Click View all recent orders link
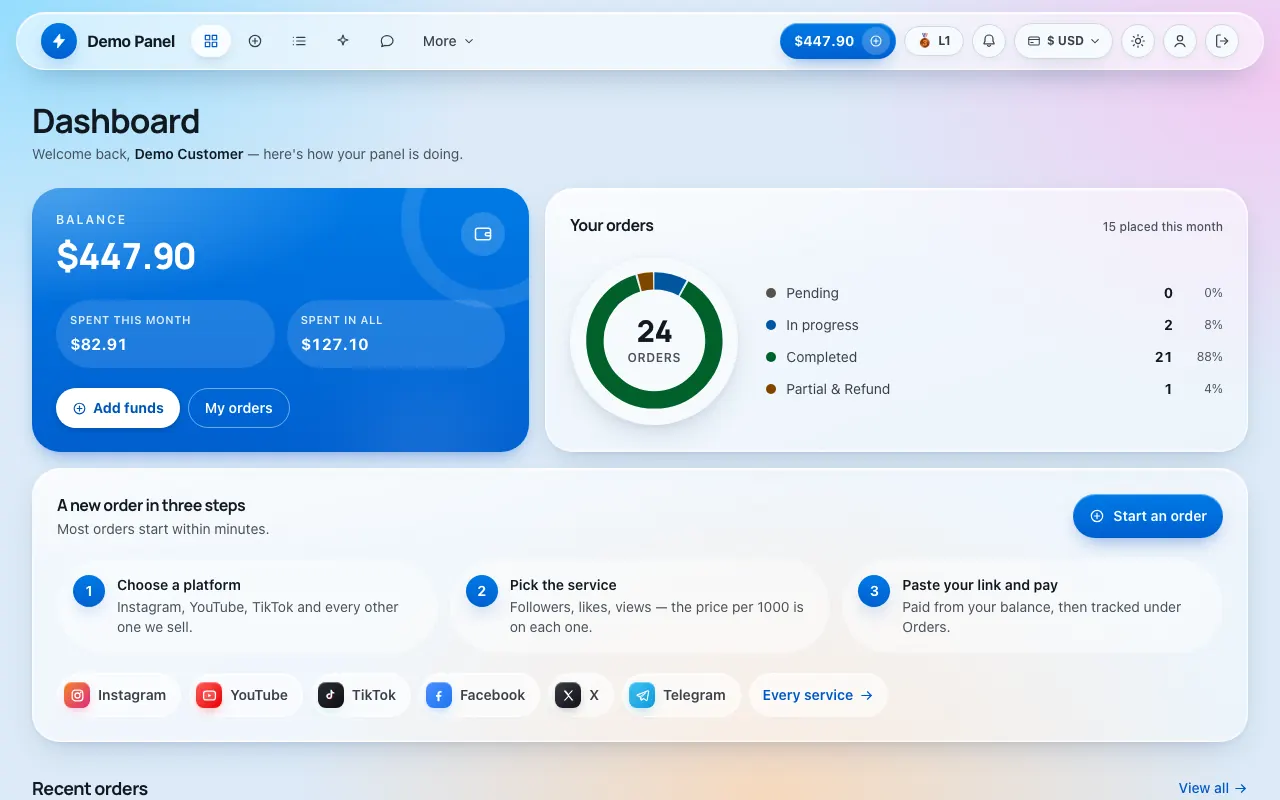The width and height of the screenshot is (1280, 800). 1213,788
